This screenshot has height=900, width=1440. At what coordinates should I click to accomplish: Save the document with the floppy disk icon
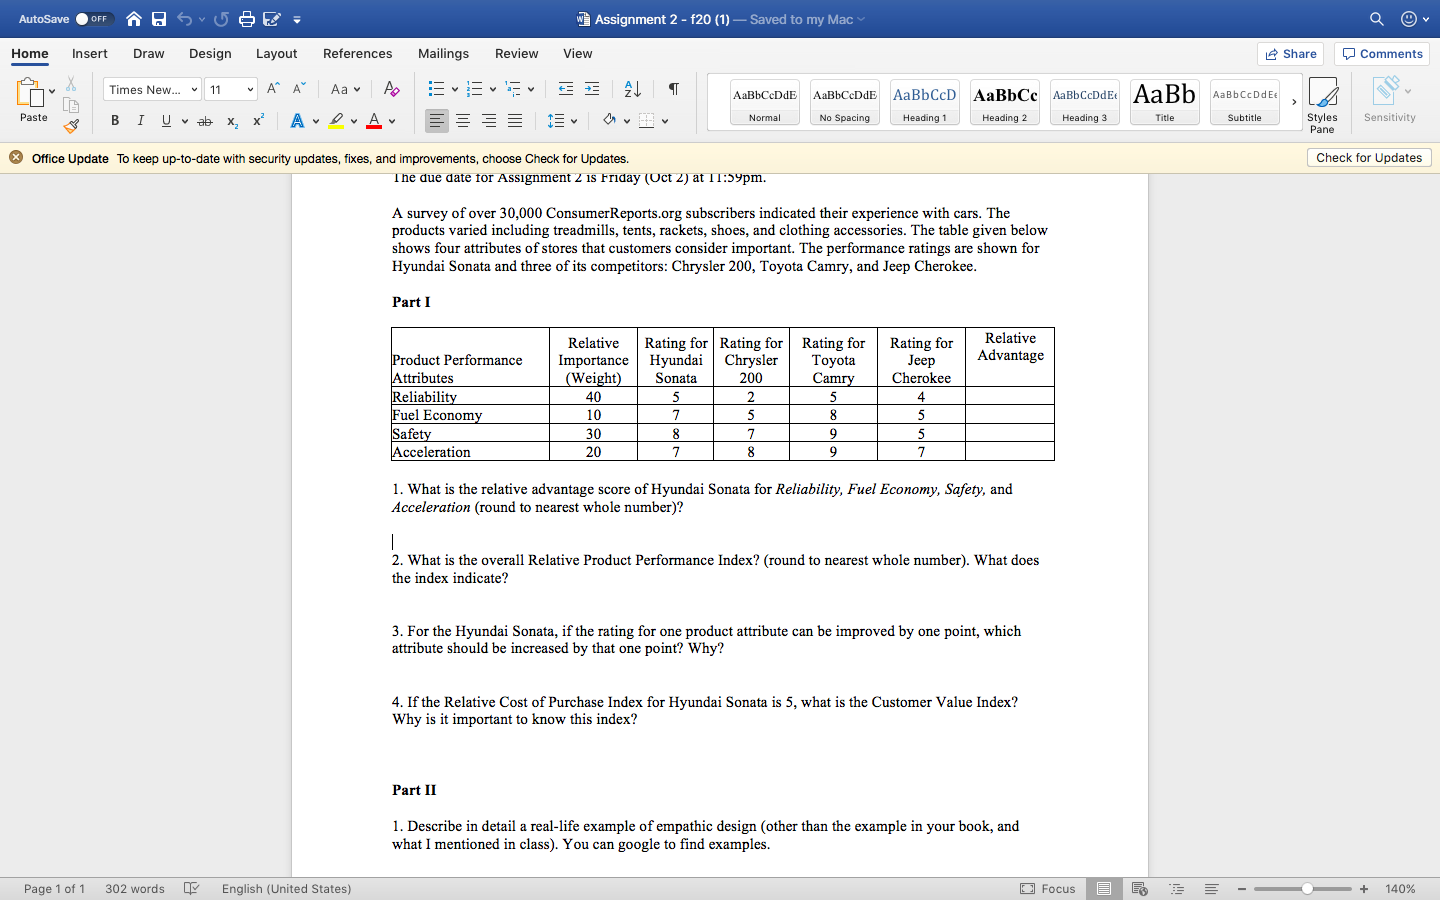click(x=159, y=19)
